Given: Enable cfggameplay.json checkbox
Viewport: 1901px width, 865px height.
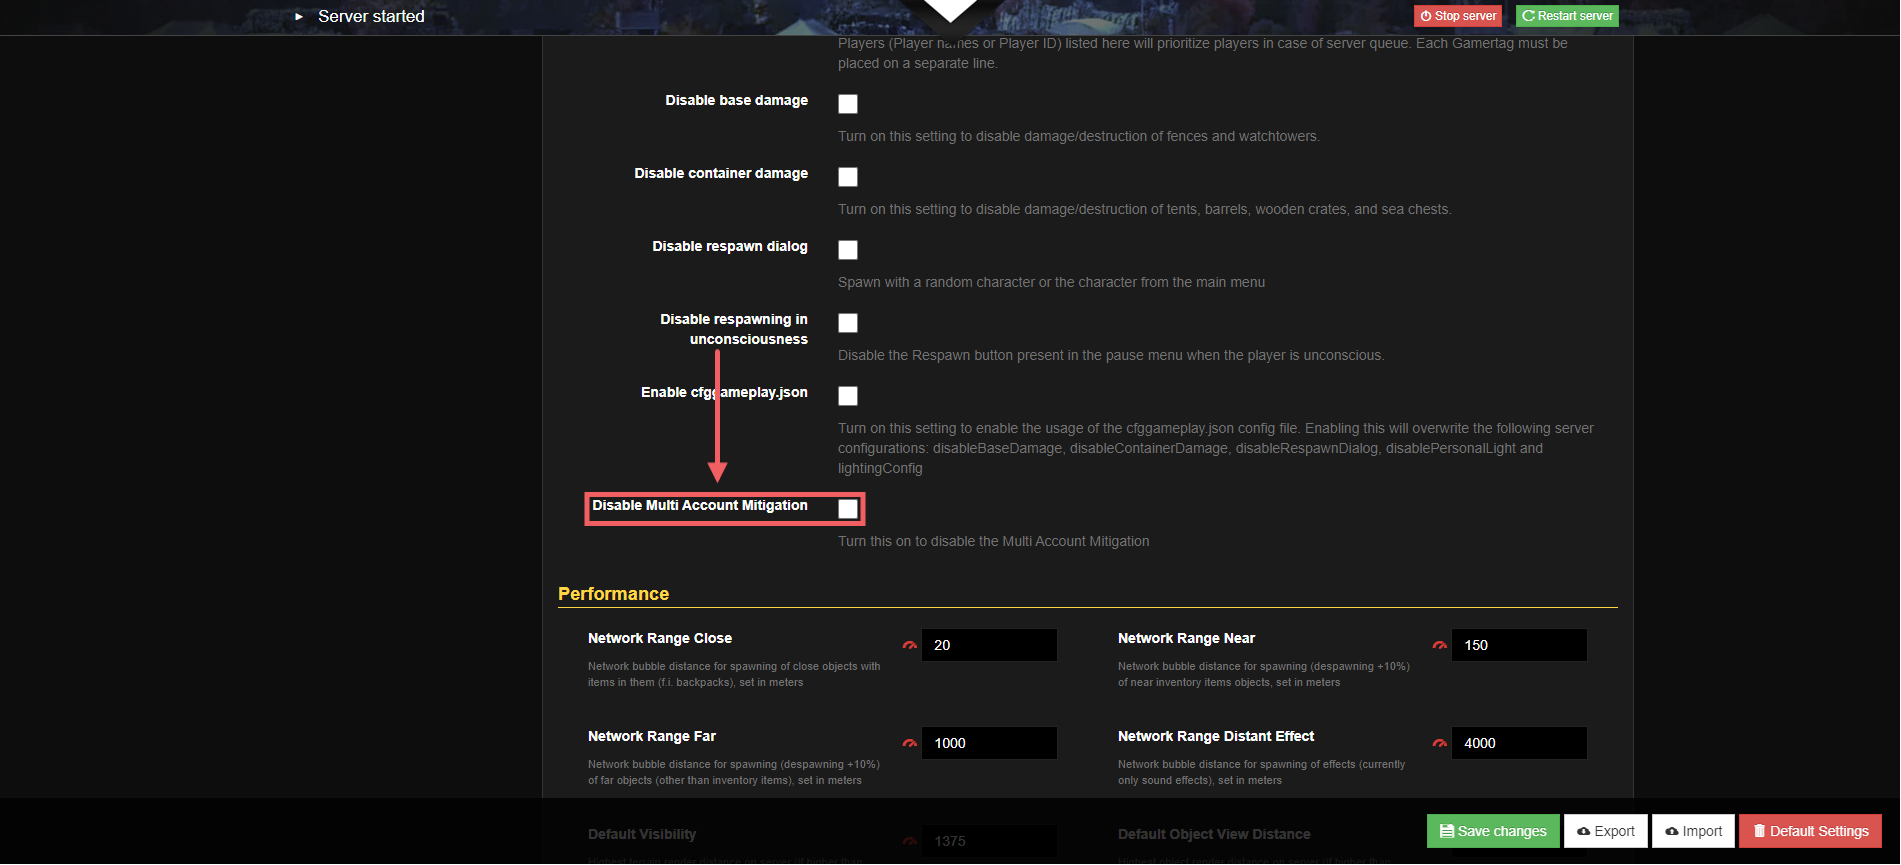Looking at the screenshot, I should pos(848,396).
